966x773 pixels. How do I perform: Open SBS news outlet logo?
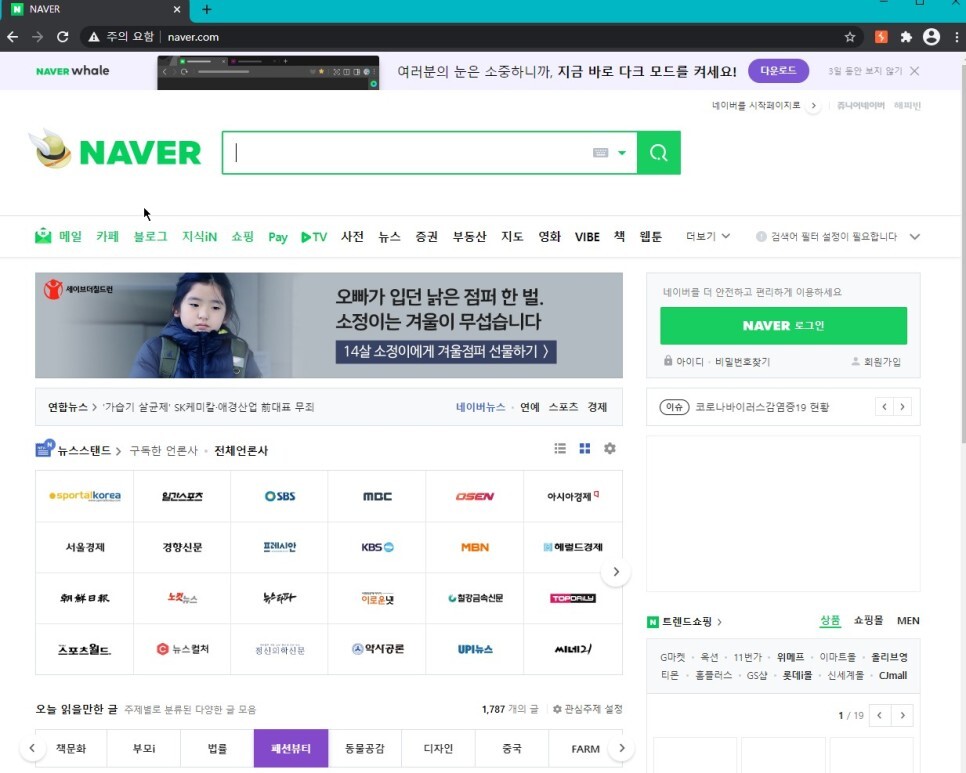point(280,496)
